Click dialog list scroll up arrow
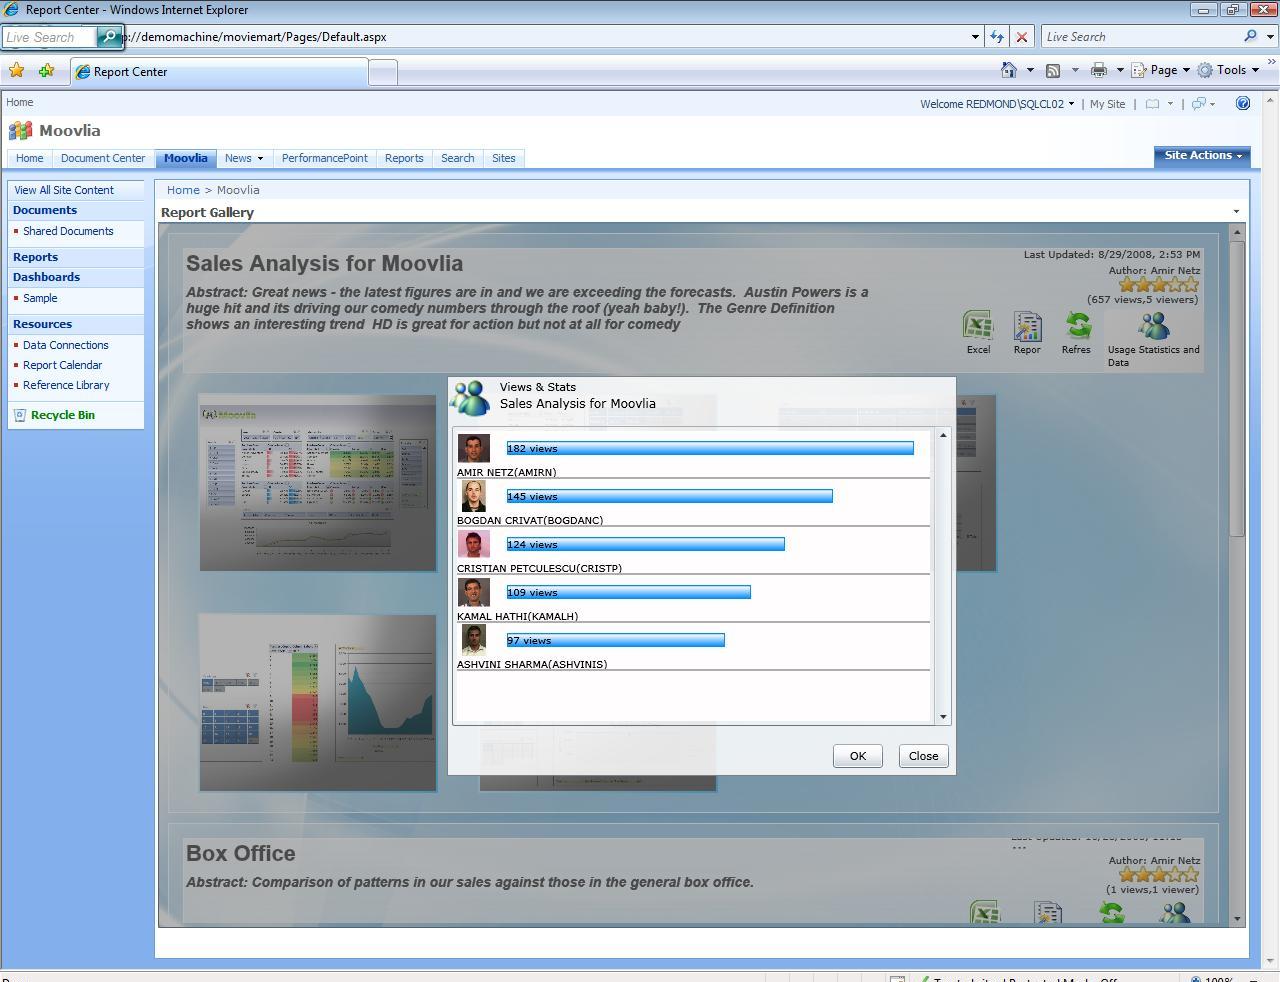 [x=942, y=435]
